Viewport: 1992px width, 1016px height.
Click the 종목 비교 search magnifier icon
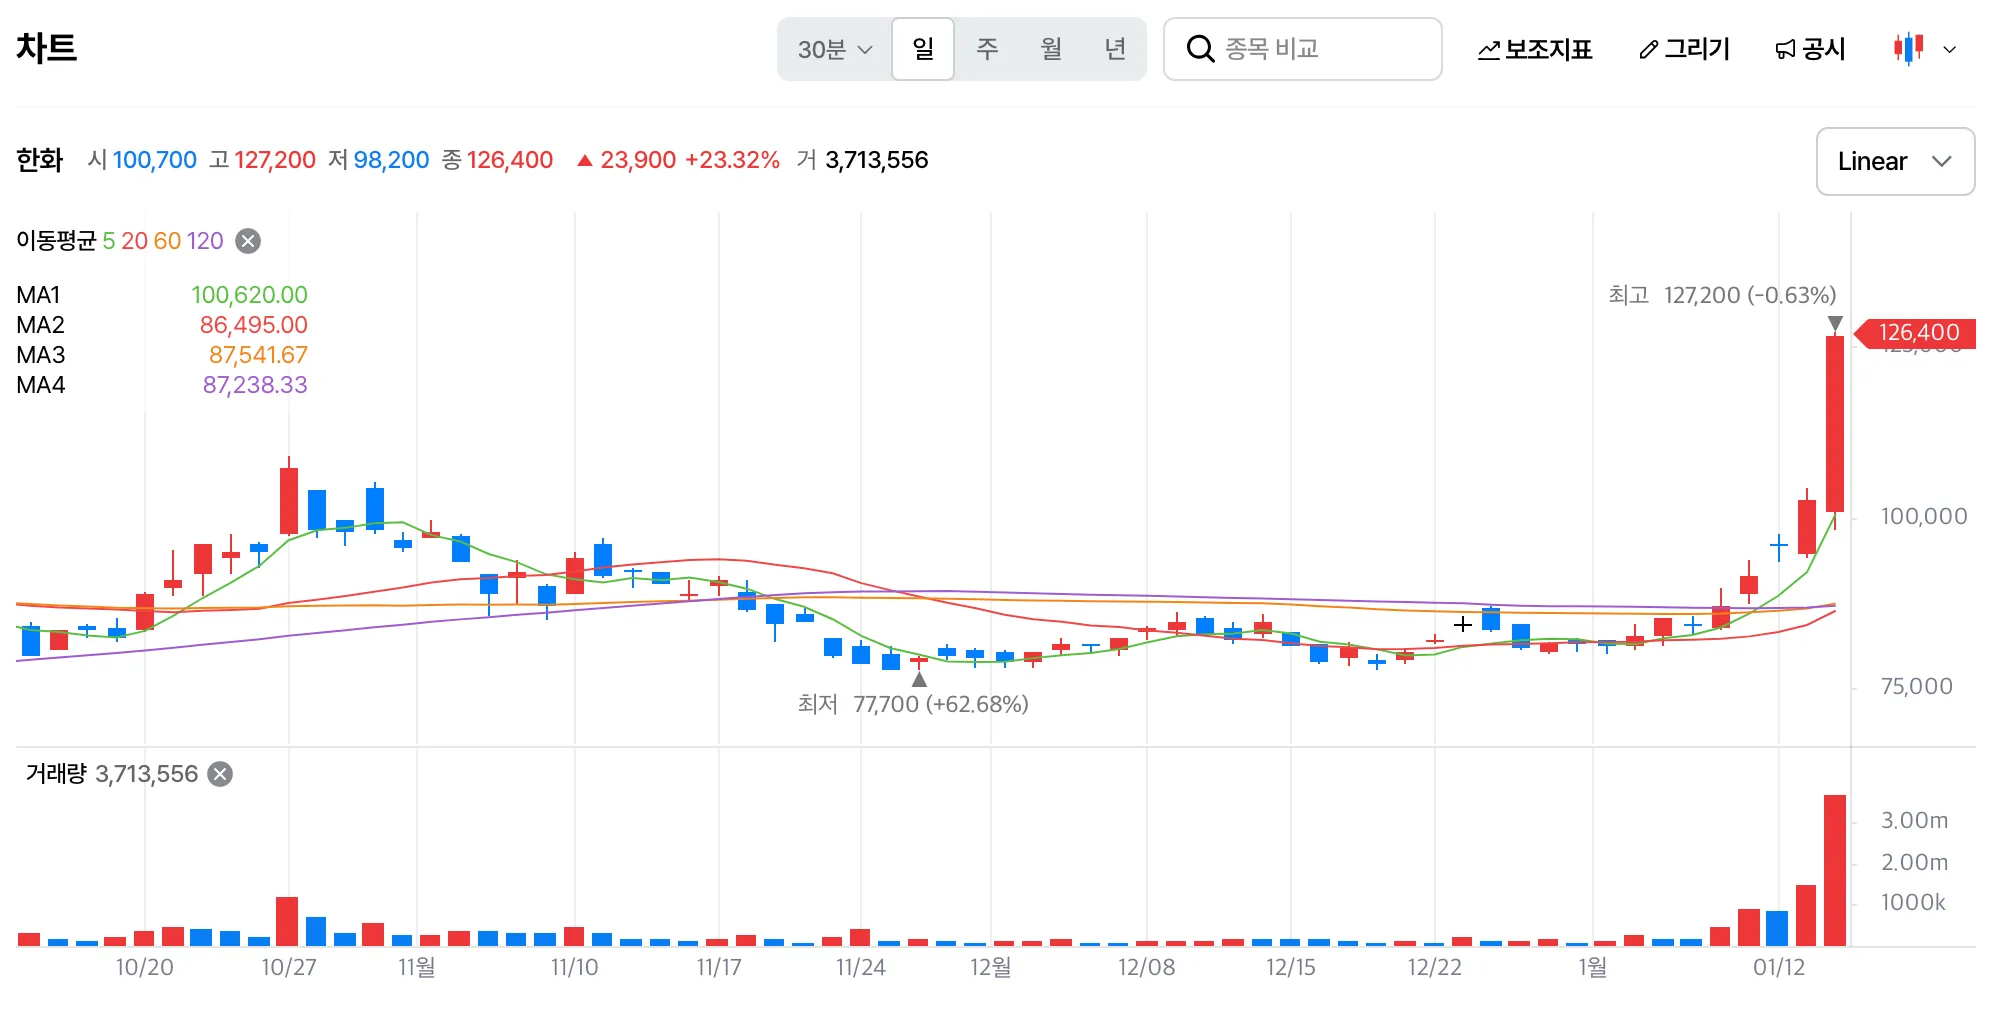1200,49
